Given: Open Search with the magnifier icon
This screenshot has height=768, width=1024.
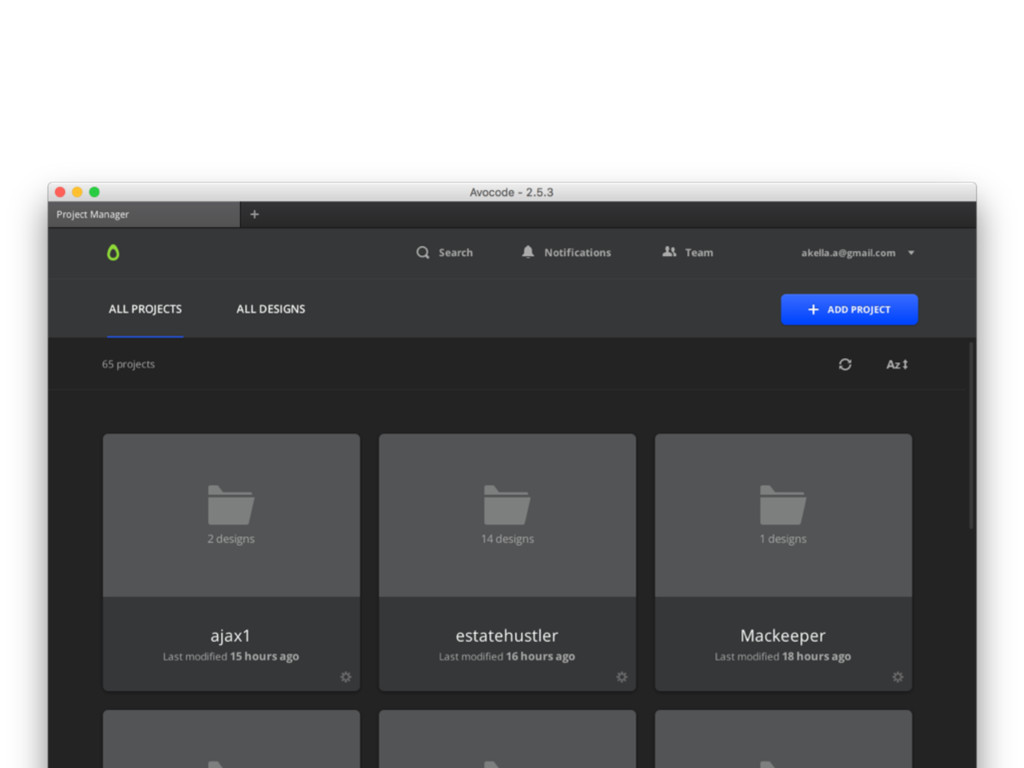Looking at the screenshot, I should 423,253.
